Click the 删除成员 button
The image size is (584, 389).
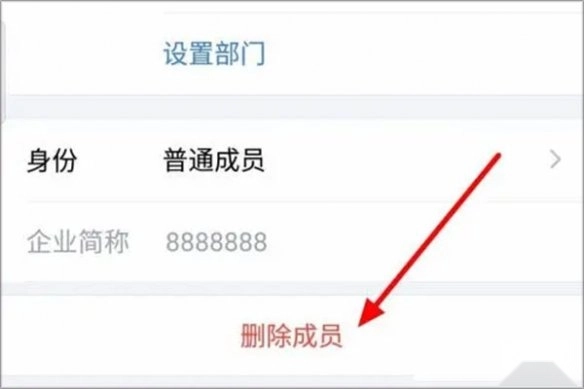(x=291, y=336)
